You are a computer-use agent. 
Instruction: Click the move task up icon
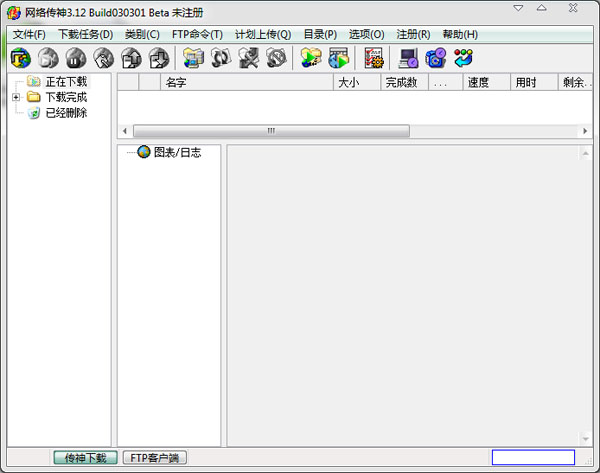pyautogui.click(x=131, y=59)
